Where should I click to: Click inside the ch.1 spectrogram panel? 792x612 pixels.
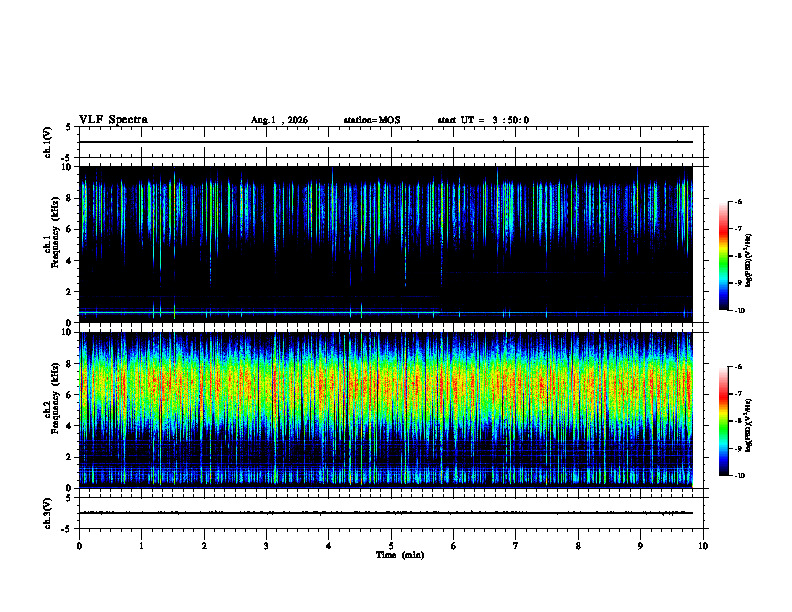click(385, 244)
